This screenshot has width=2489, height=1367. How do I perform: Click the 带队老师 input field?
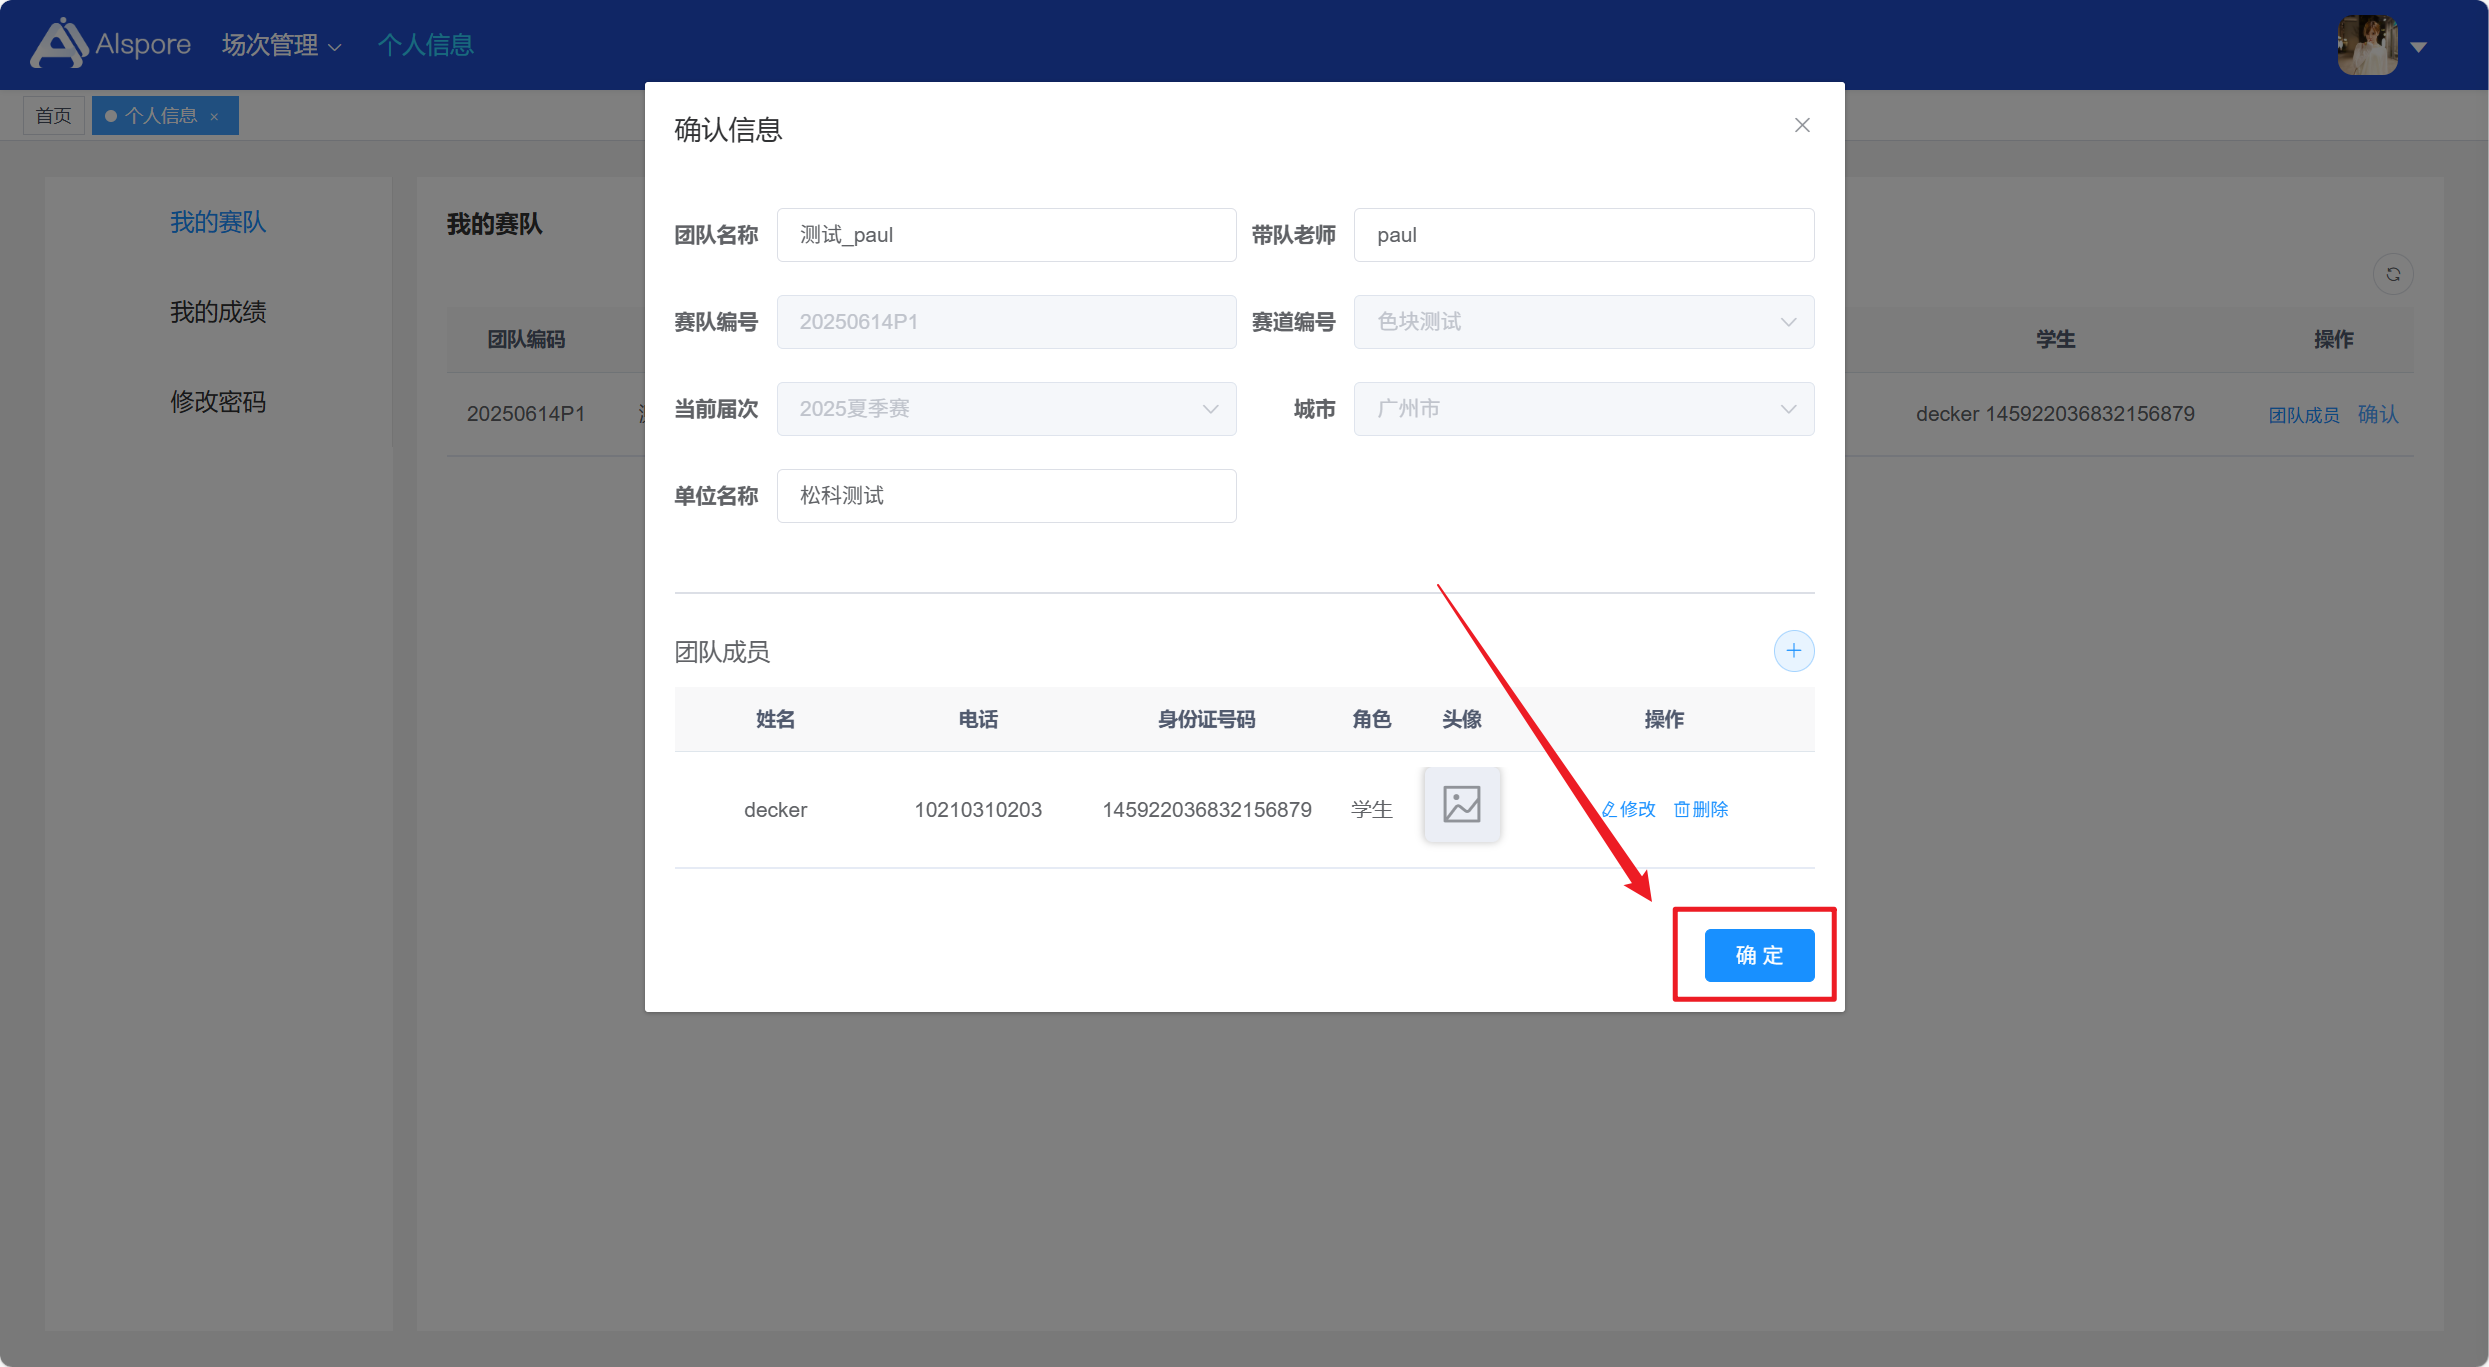tap(1583, 235)
